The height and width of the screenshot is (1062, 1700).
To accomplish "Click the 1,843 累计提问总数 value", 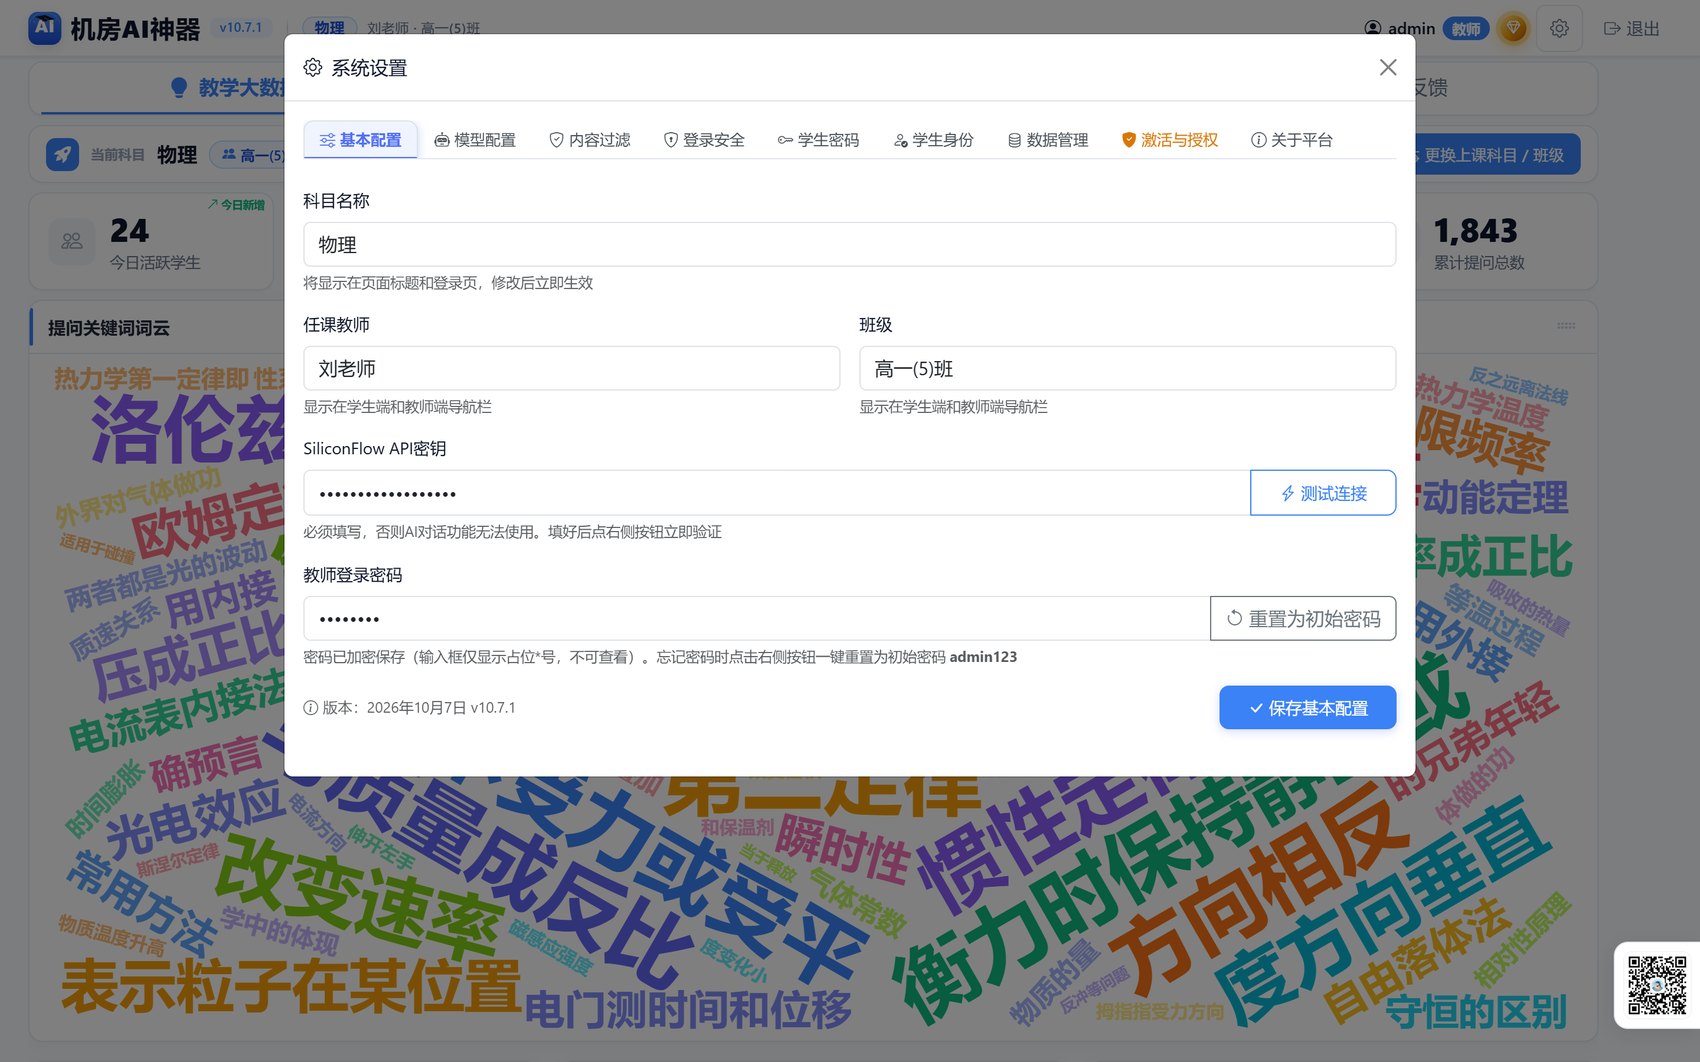I will (1476, 231).
